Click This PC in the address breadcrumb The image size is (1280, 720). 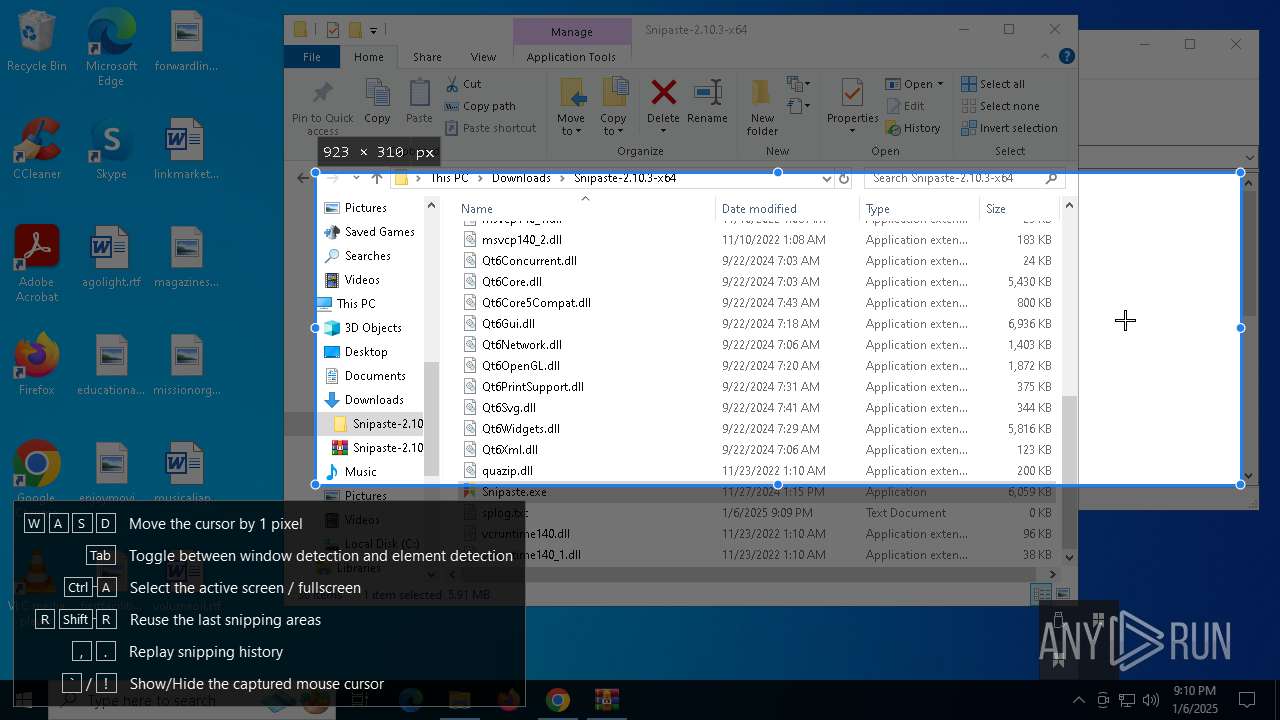pyautogui.click(x=449, y=178)
